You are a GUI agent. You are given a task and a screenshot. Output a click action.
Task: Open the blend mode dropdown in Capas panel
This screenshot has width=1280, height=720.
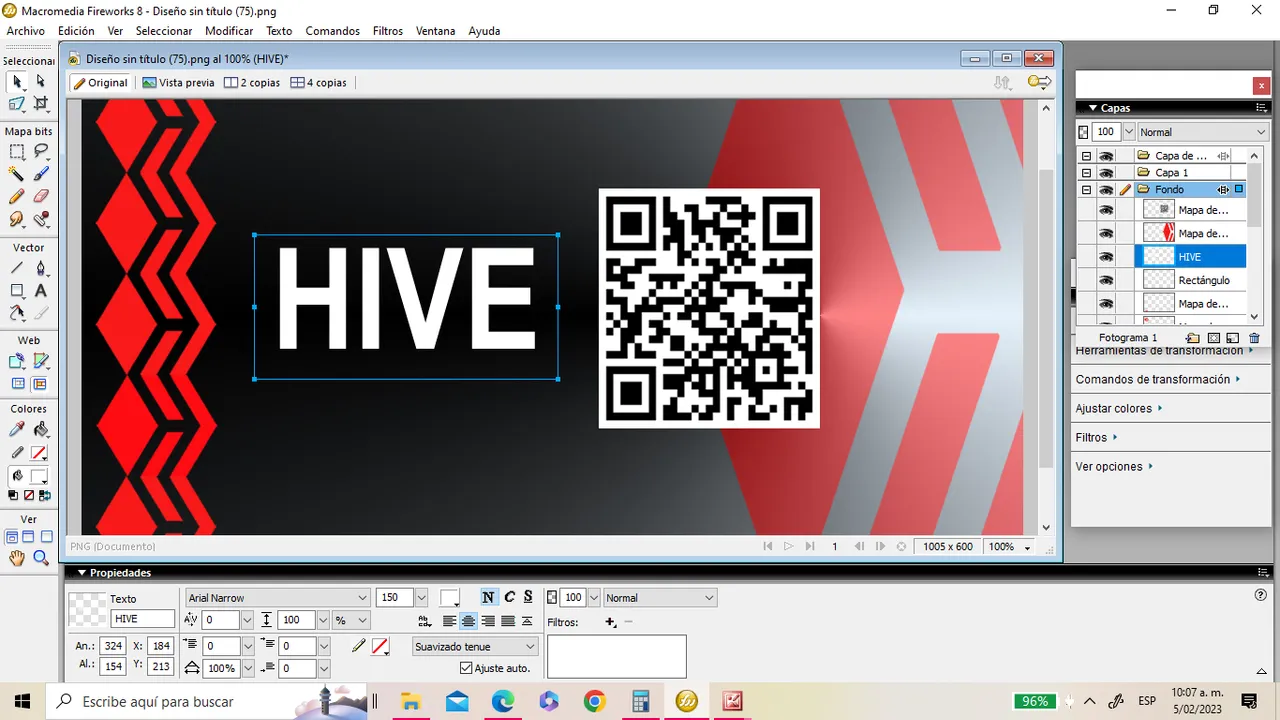pos(1260,132)
